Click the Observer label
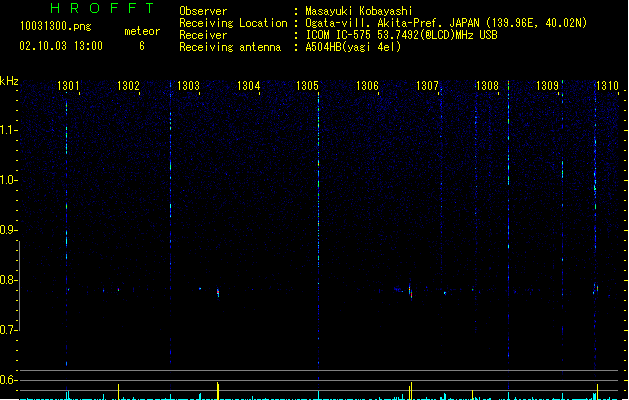Viewport: 629px width, 400px height. pyautogui.click(x=203, y=11)
